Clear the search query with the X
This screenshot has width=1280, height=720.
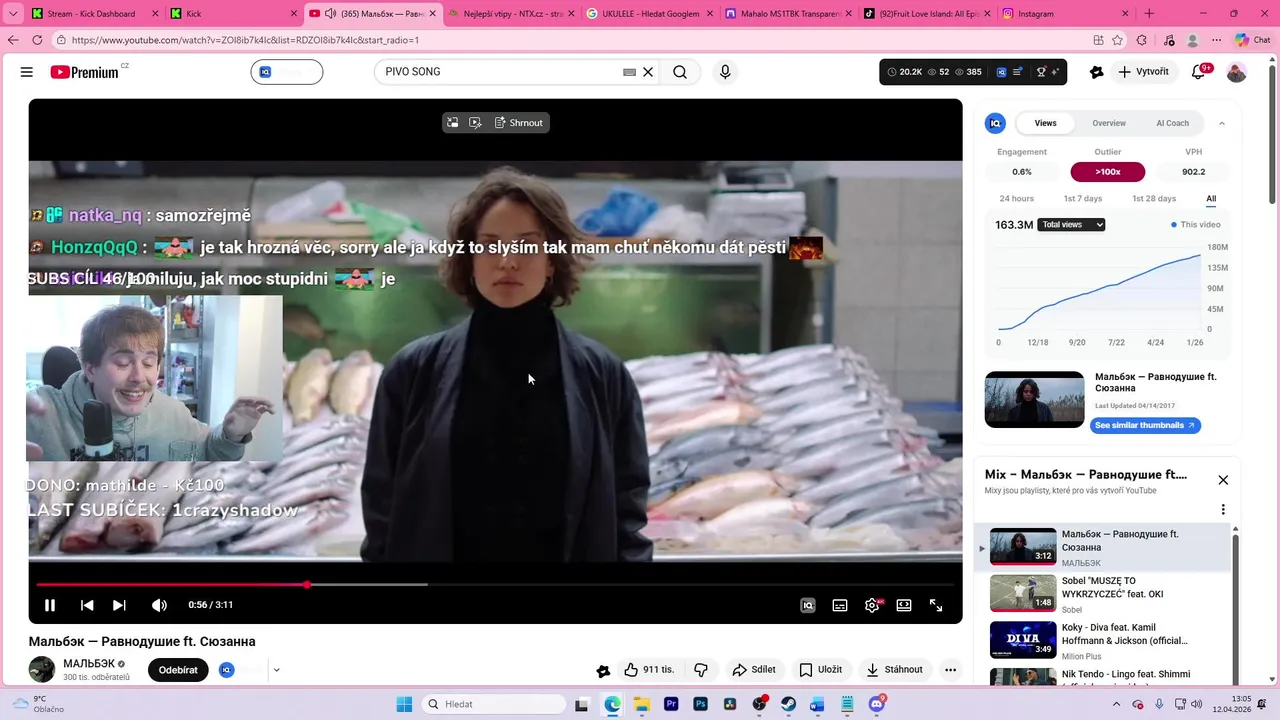[648, 72]
